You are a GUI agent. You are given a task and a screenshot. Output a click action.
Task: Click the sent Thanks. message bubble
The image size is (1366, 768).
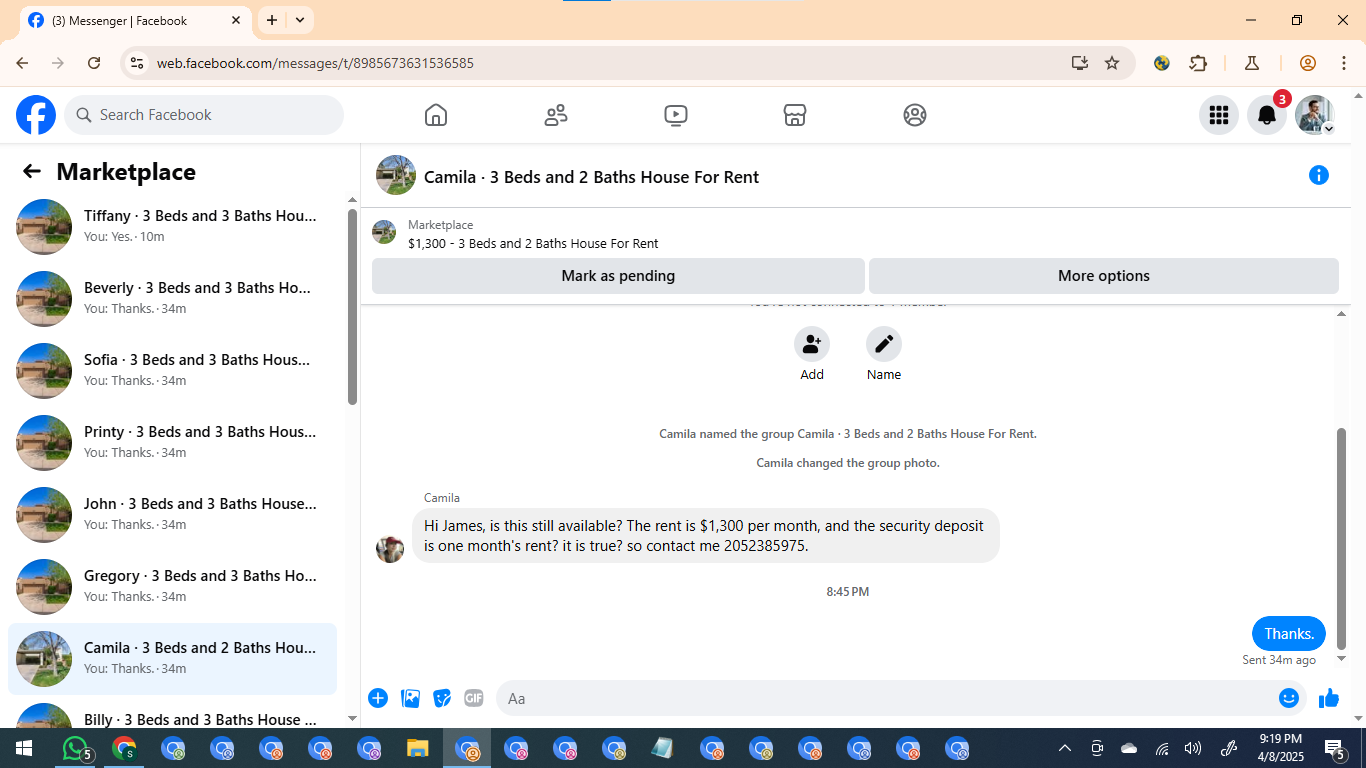tap(1289, 634)
